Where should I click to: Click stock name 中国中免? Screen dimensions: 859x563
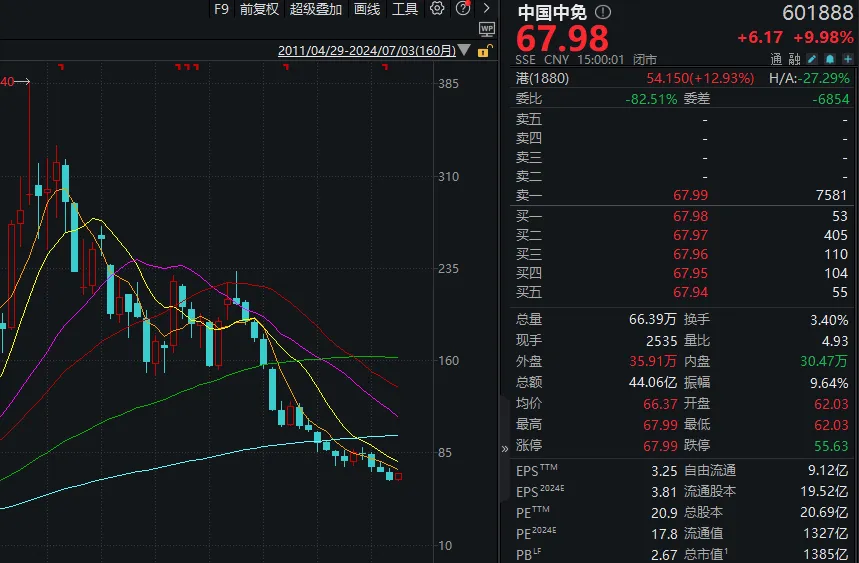tap(552, 12)
